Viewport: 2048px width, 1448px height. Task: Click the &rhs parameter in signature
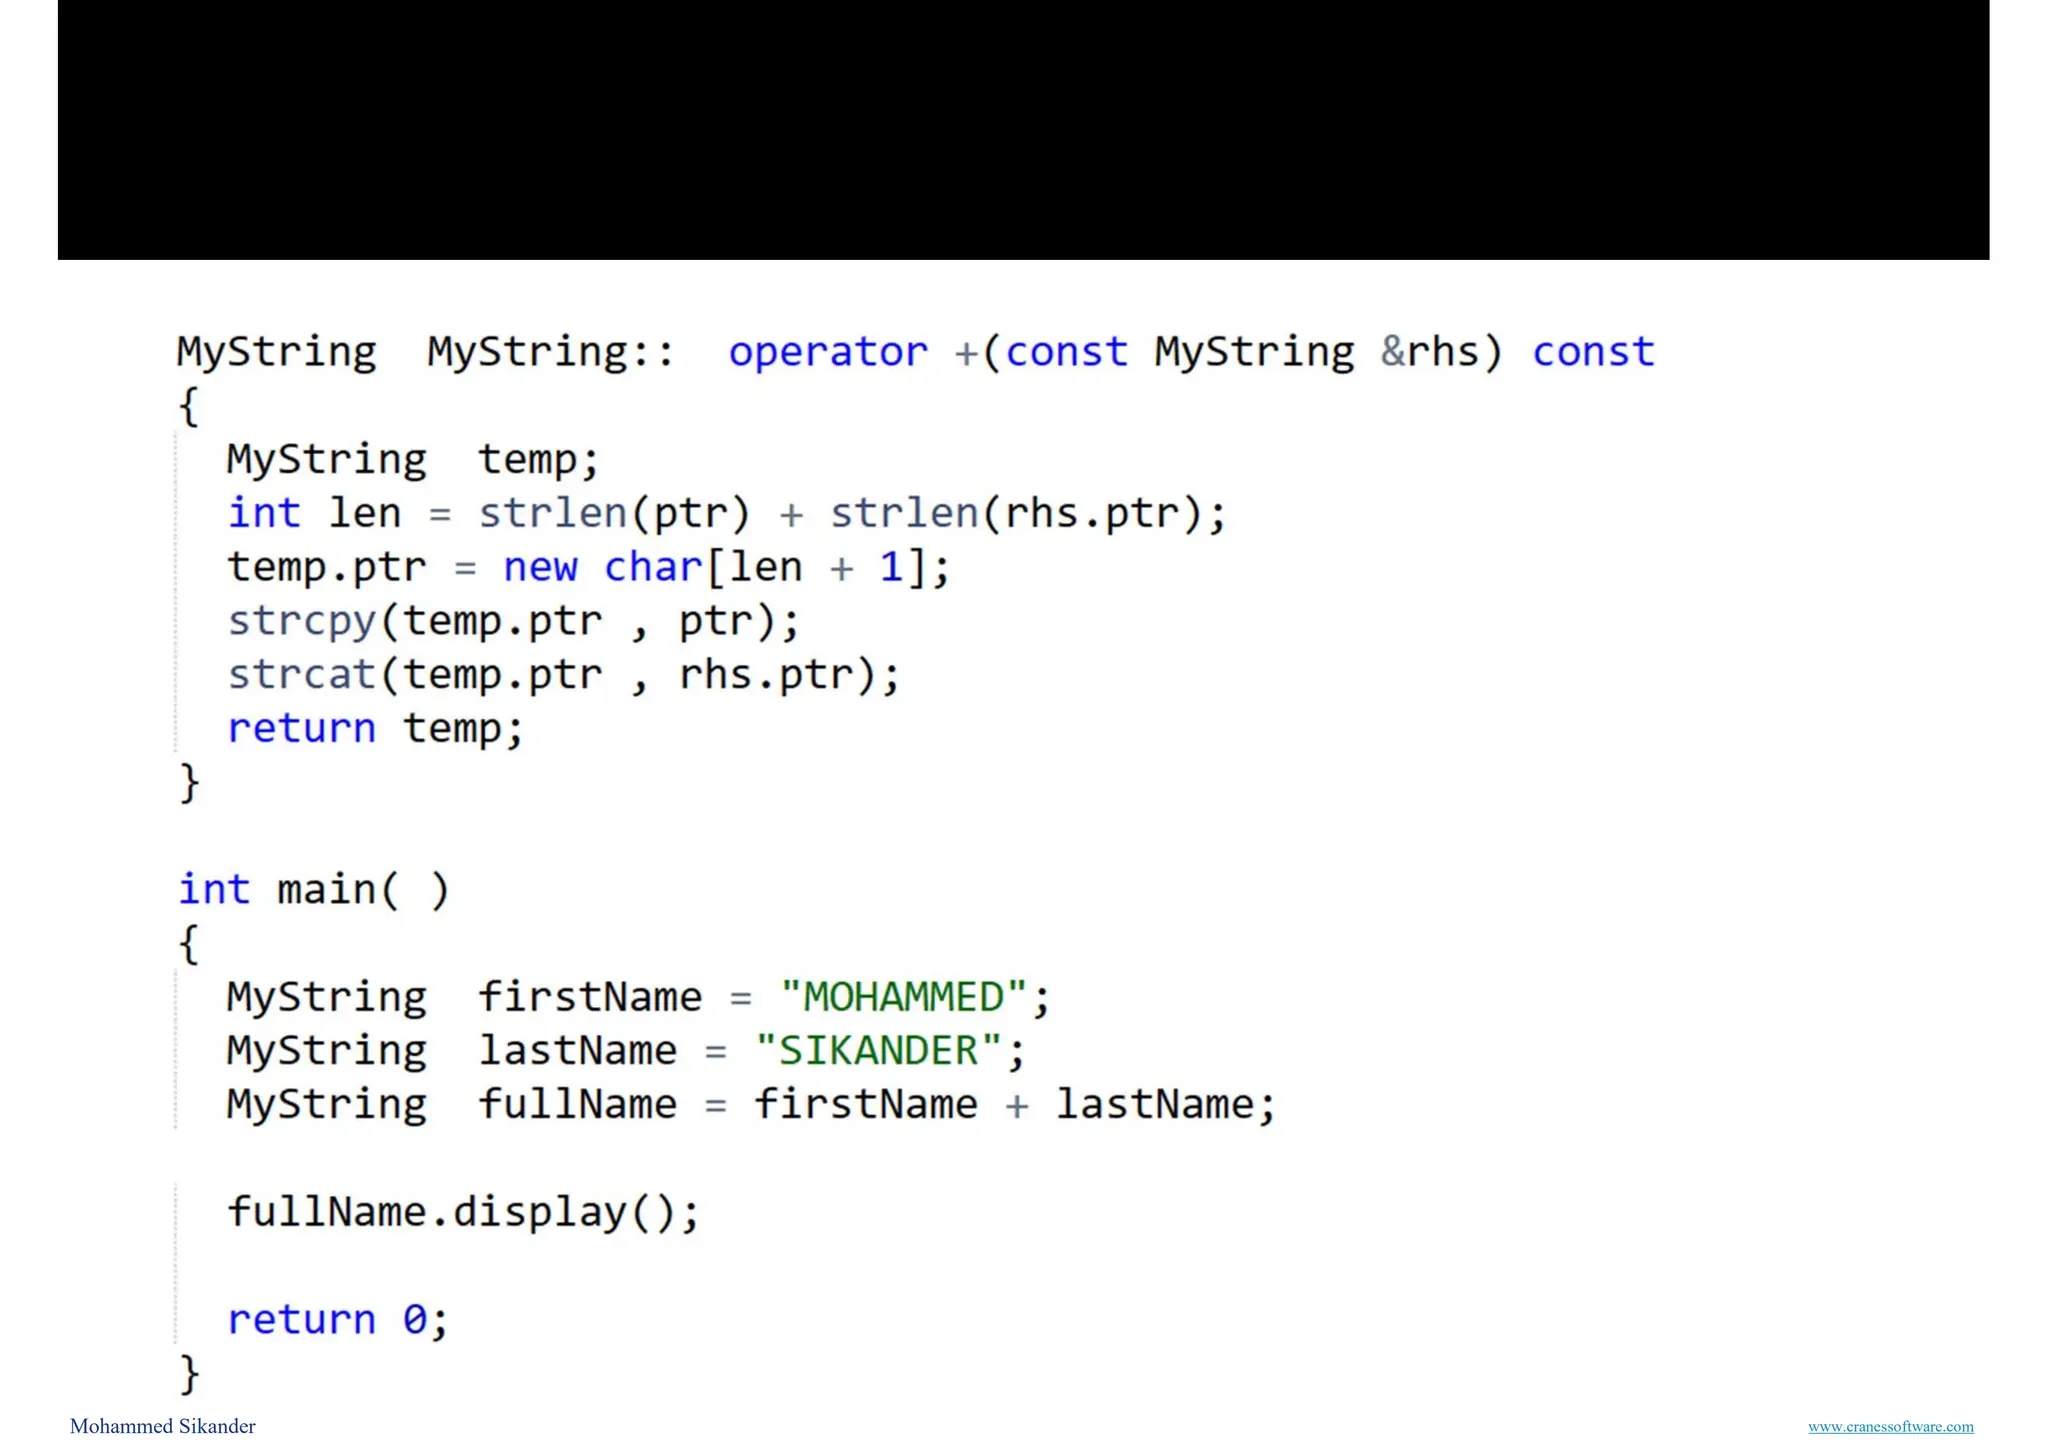(1429, 352)
